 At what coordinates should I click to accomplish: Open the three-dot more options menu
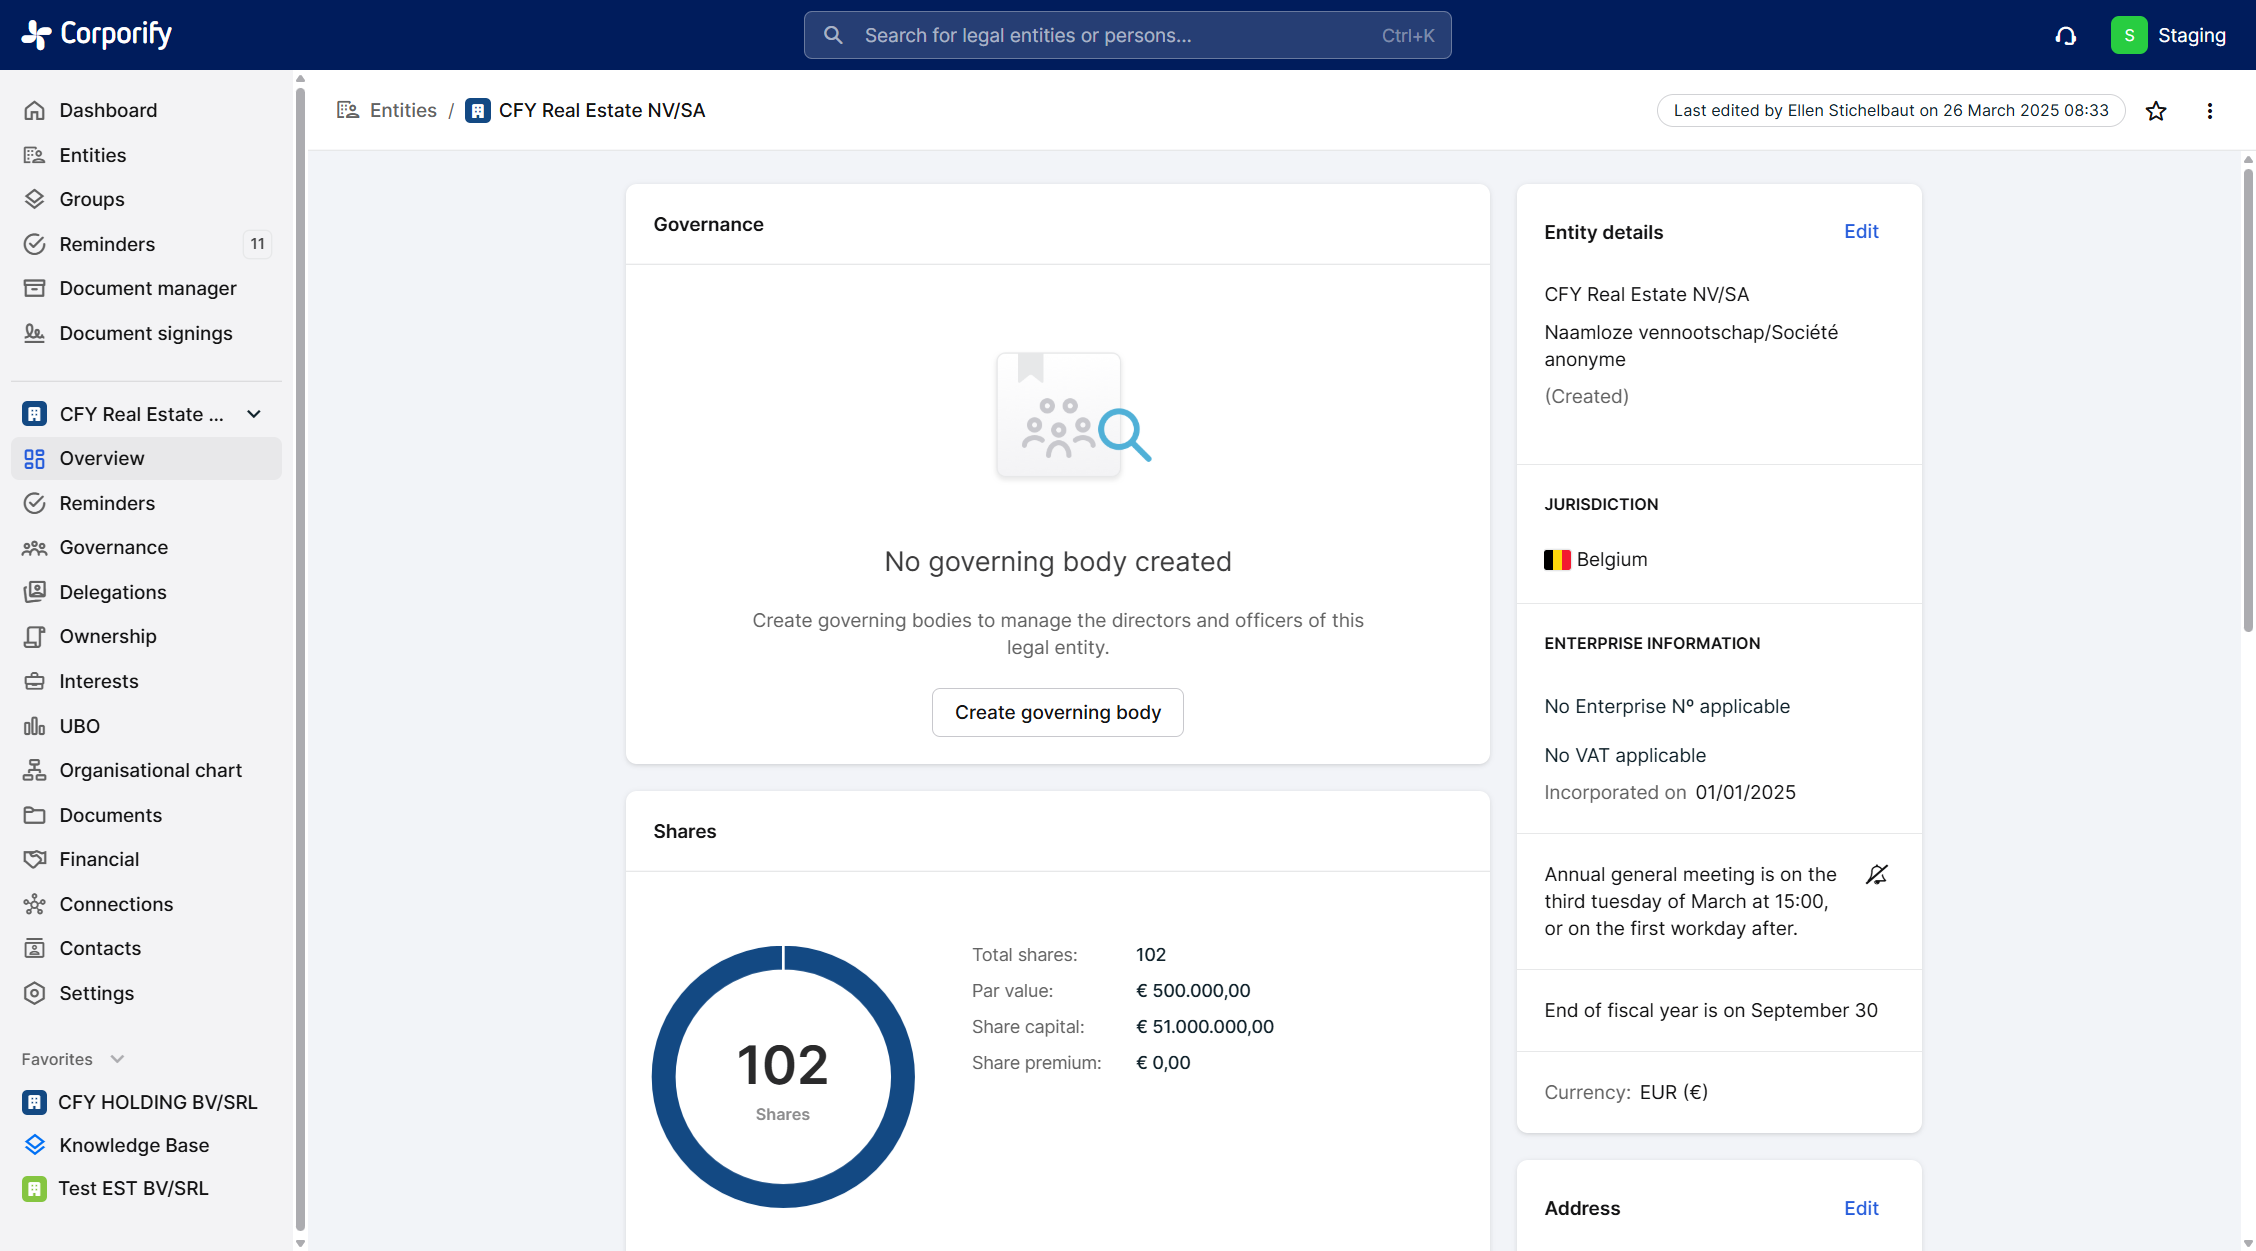coord(2210,111)
